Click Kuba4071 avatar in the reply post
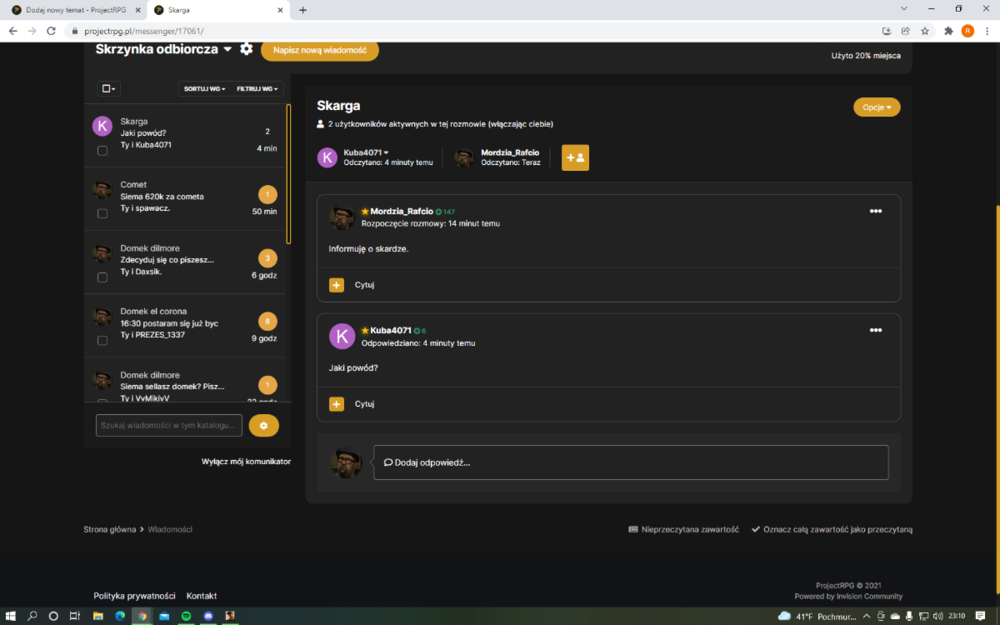 coord(342,336)
